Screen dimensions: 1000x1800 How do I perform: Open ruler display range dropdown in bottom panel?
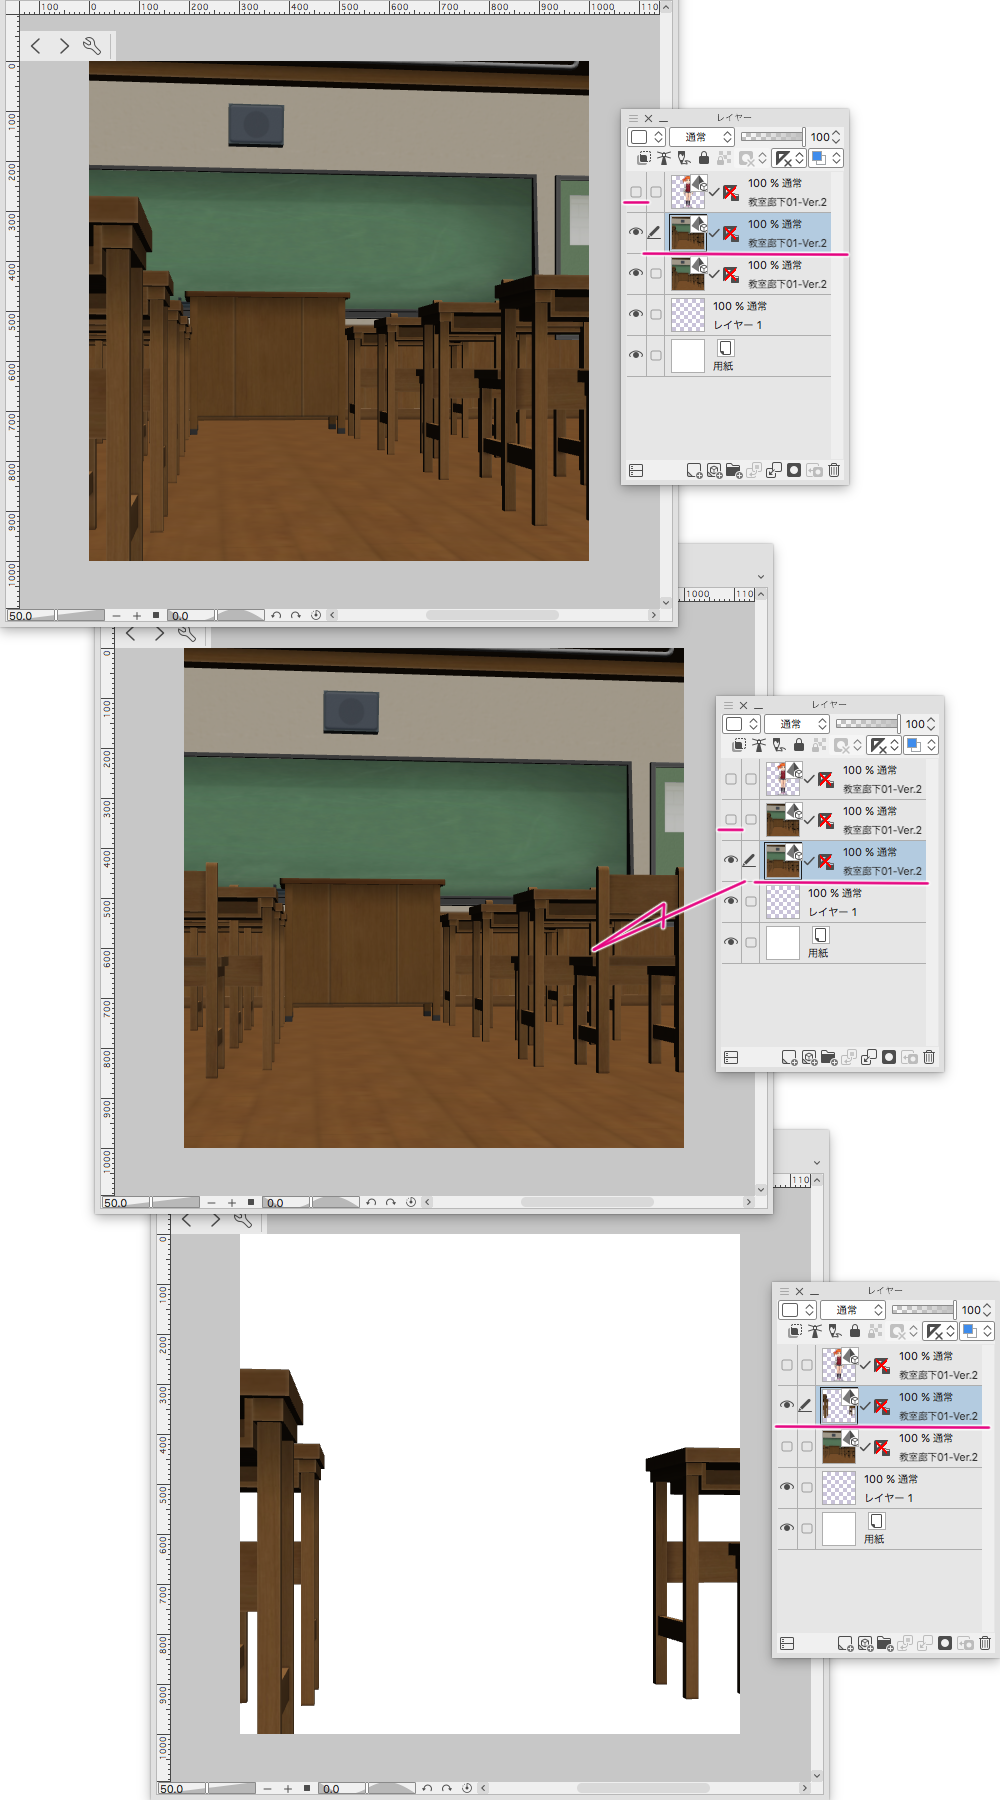click(940, 1331)
